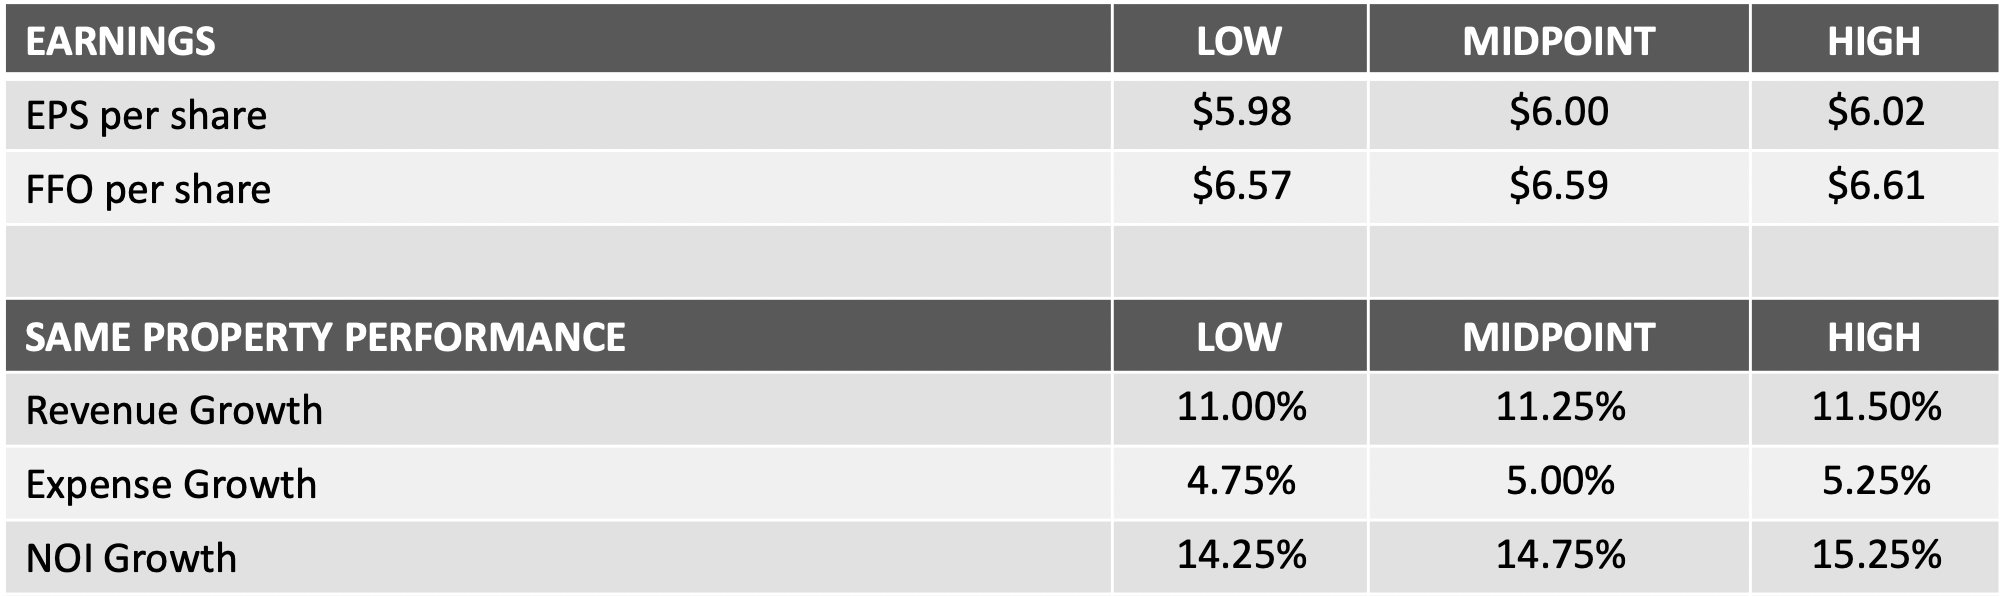
Task: Select the $6.57 FFO low value
Action: click(x=1241, y=185)
